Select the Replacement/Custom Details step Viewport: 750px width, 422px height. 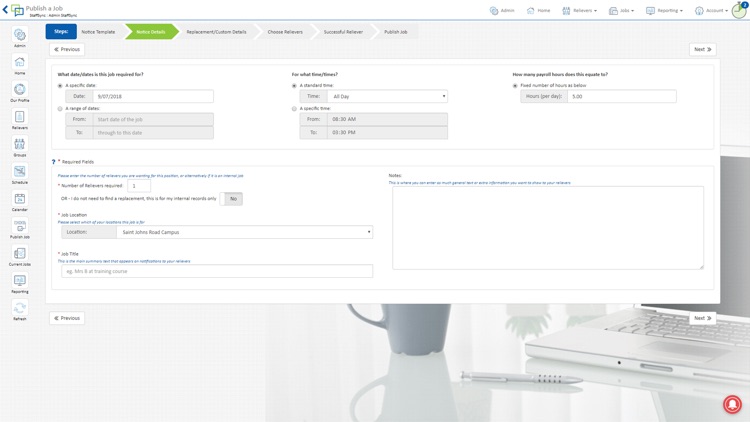click(x=216, y=32)
